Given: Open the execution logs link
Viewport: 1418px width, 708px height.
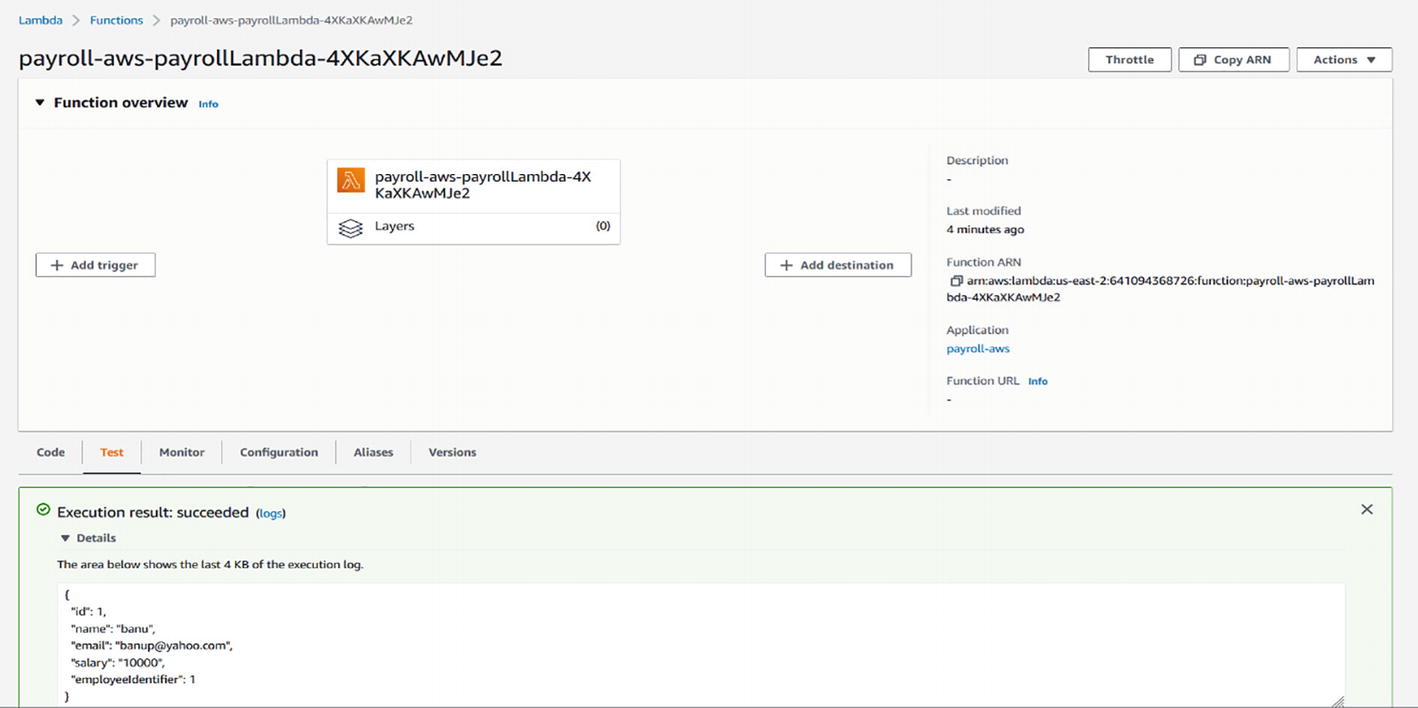Looking at the screenshot, I should point(271,513).
